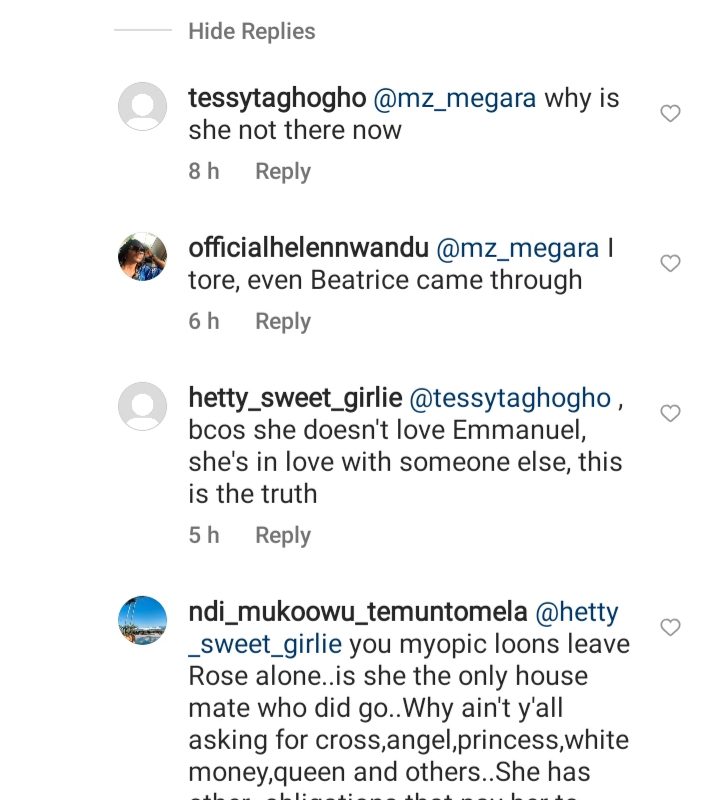Image resolution: width=720 pixels, height=800 pixels.
Task: Open tessytaghogho username link
Action: [x=276, y=99]
